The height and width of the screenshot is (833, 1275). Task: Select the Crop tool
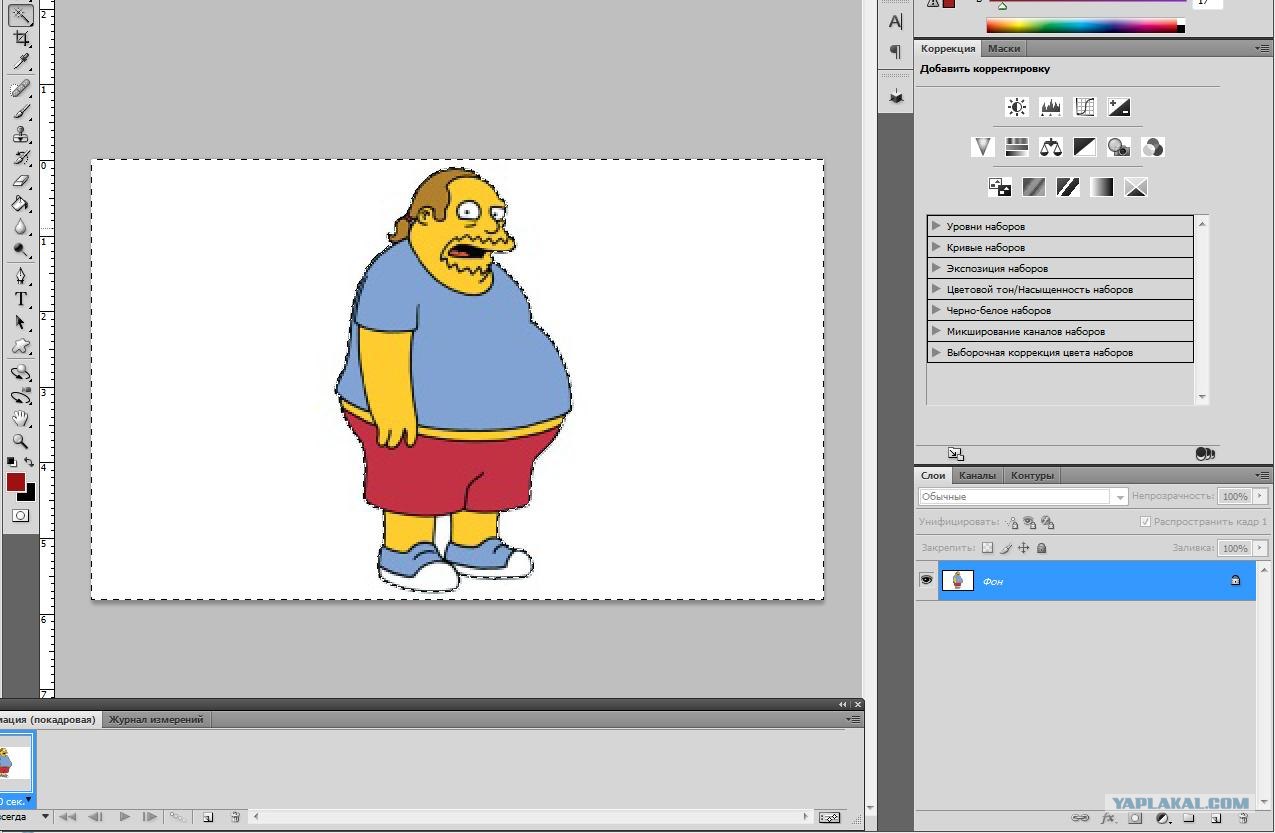21,39
